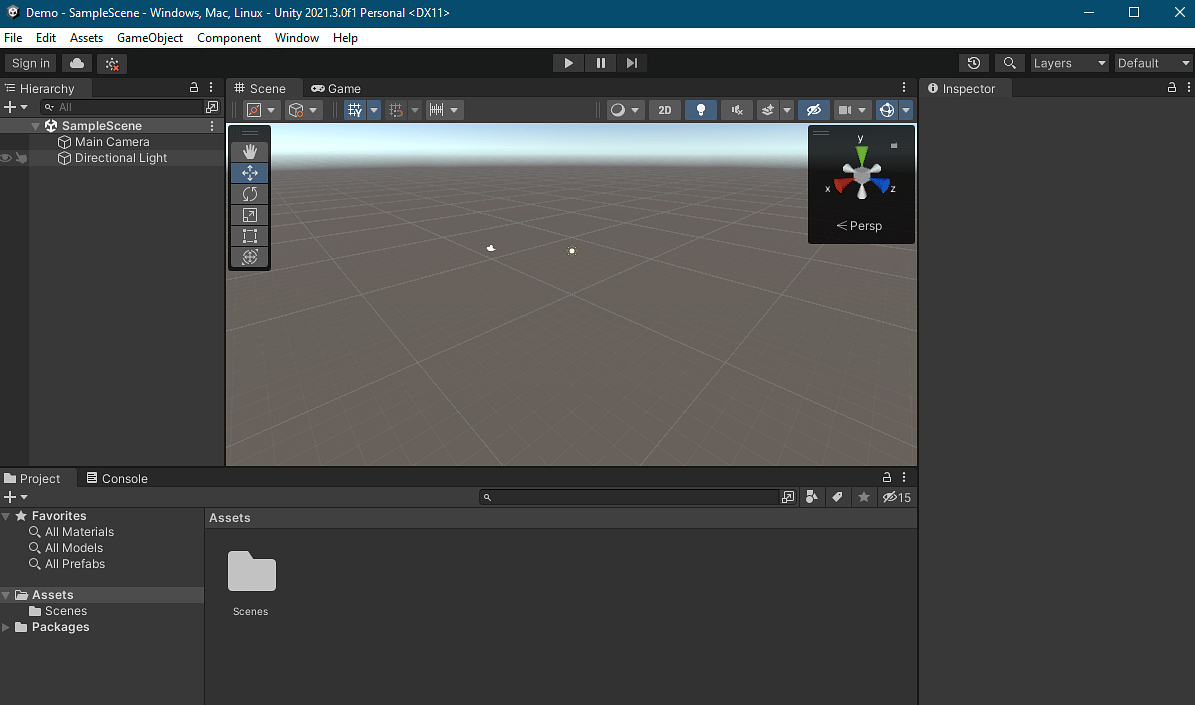Expand the Packages folder
The image size is (1195, 705).
pyautogui.click(x=6, y=627)
